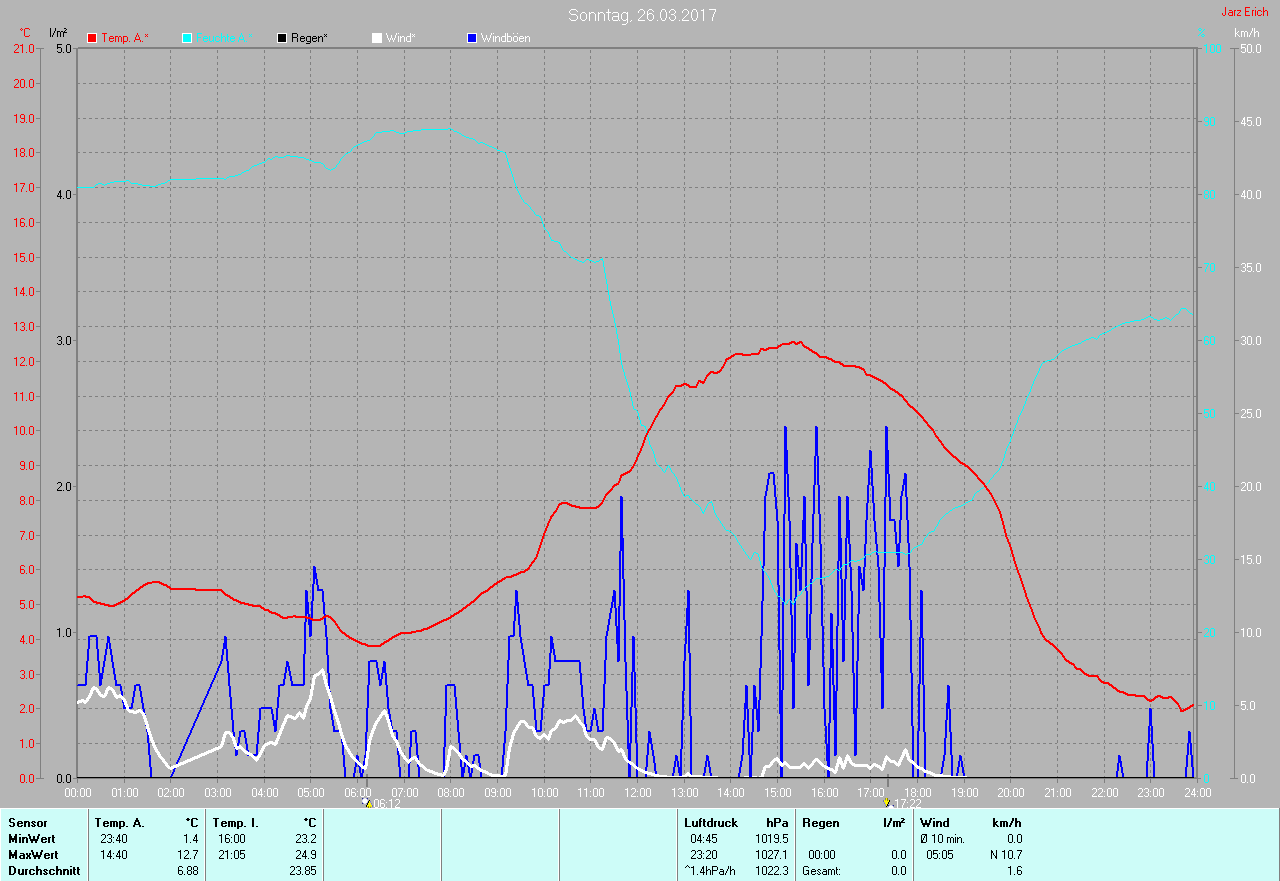This screenshot has width=1280, height=881.
Task: Select the 'Regen*' legend label
Action: click(x=309, y=38)
